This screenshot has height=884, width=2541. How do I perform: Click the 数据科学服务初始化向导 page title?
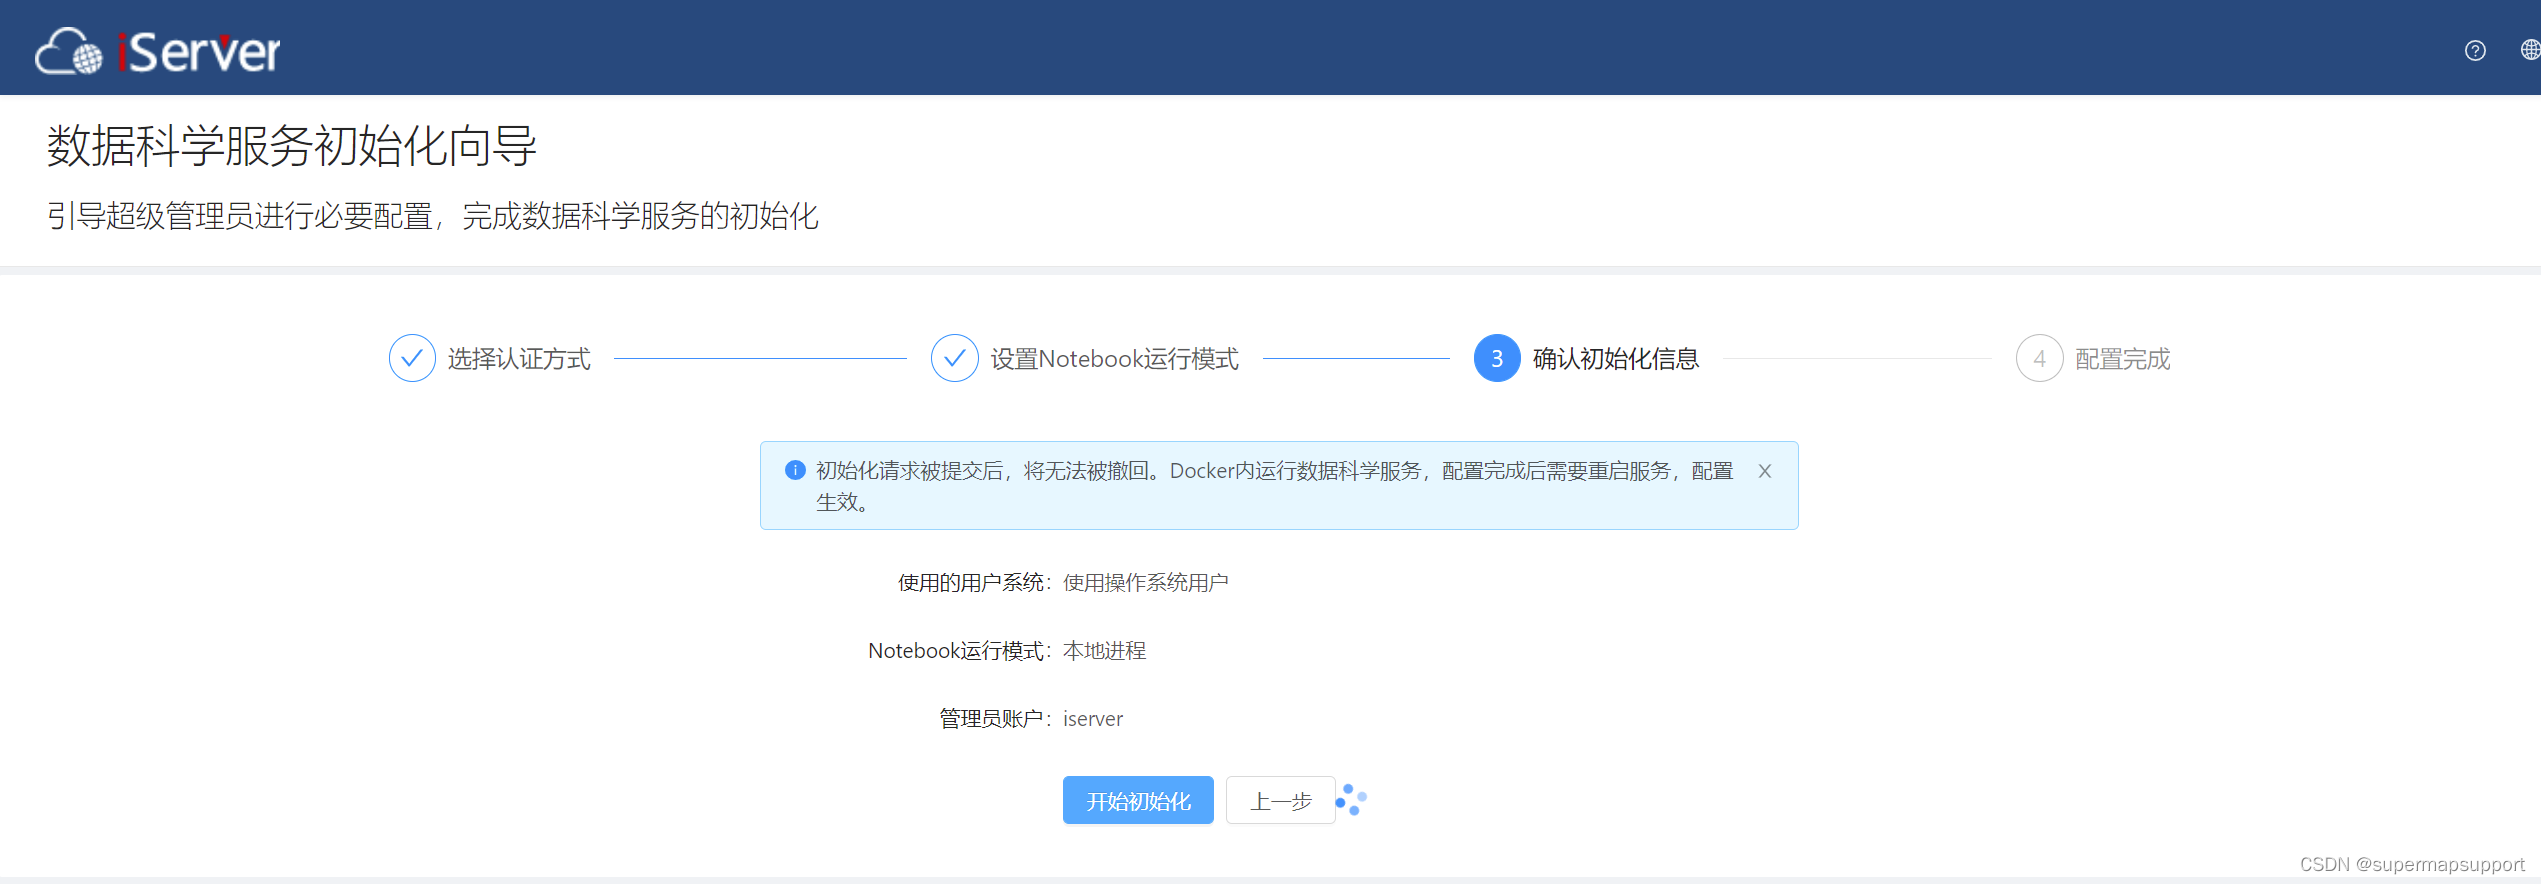(292, 146)
